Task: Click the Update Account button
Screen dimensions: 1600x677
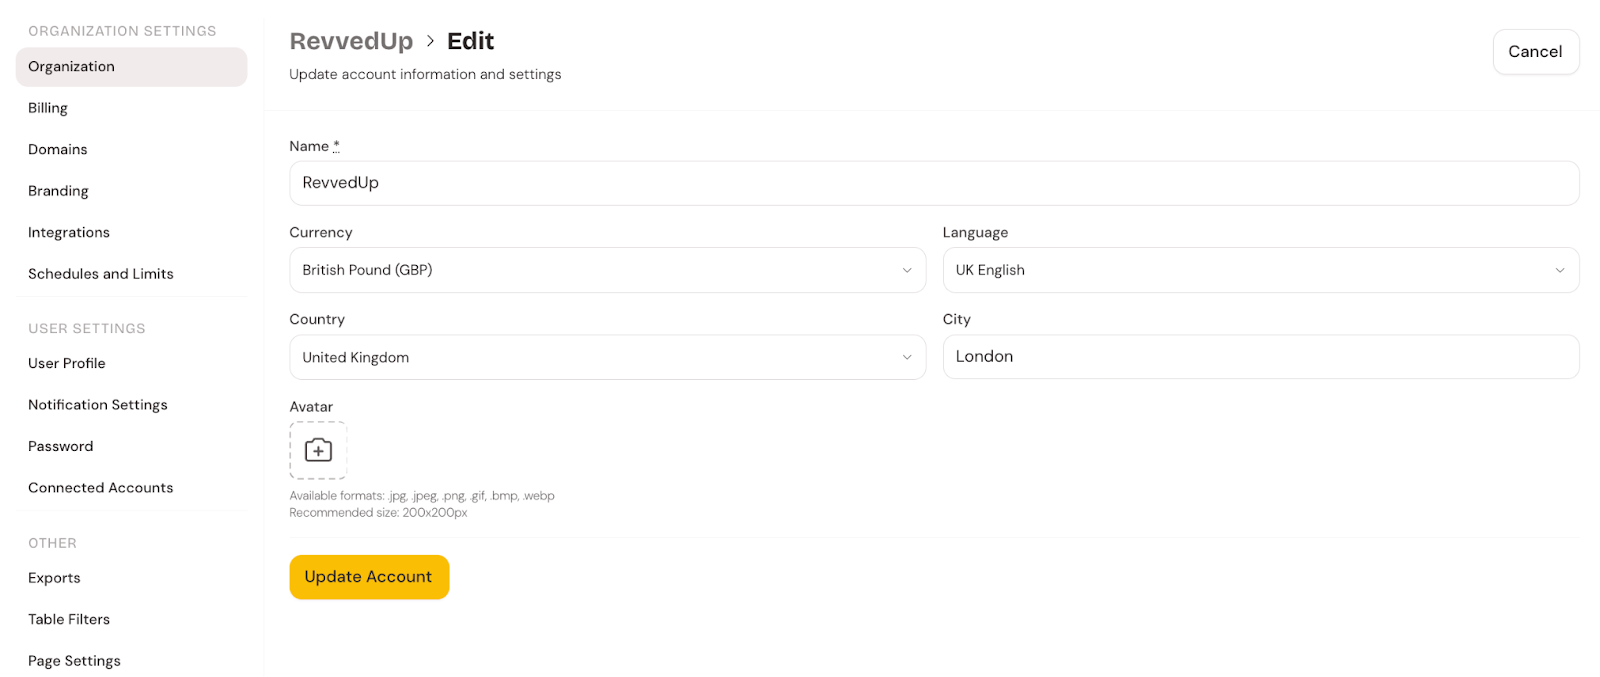Action: (369, 577)
